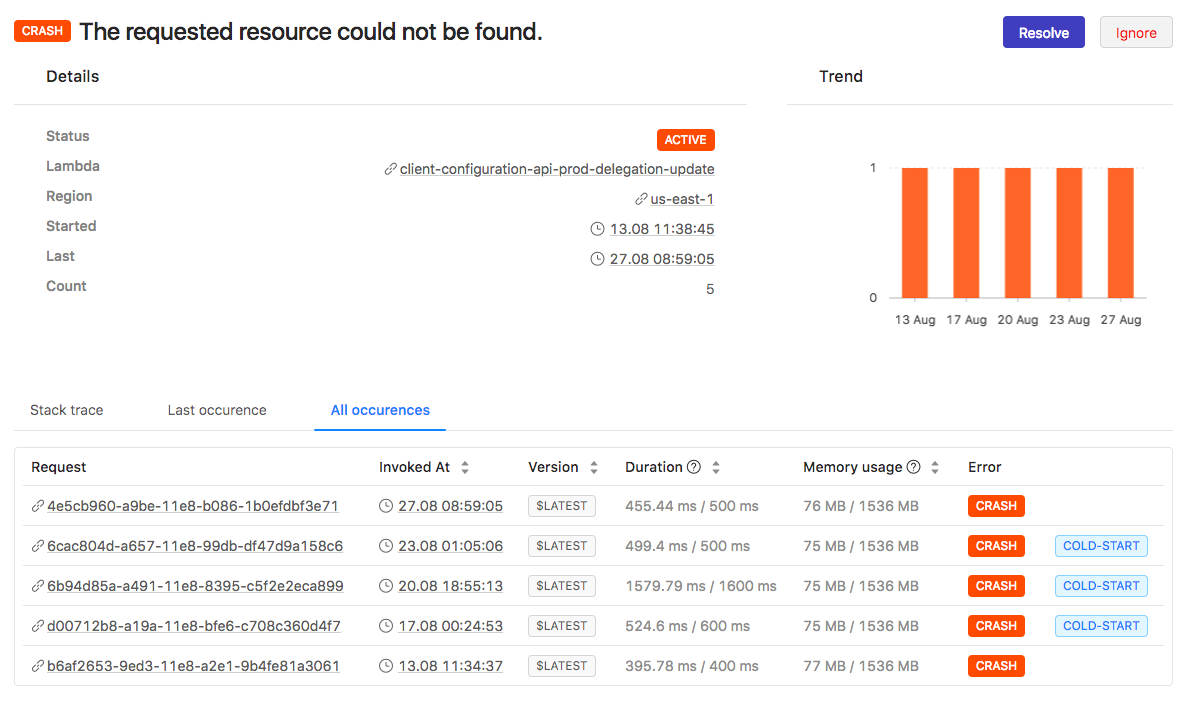Open the Last occurence tab
1192x706 pixels.
click(x=217, y=410)
